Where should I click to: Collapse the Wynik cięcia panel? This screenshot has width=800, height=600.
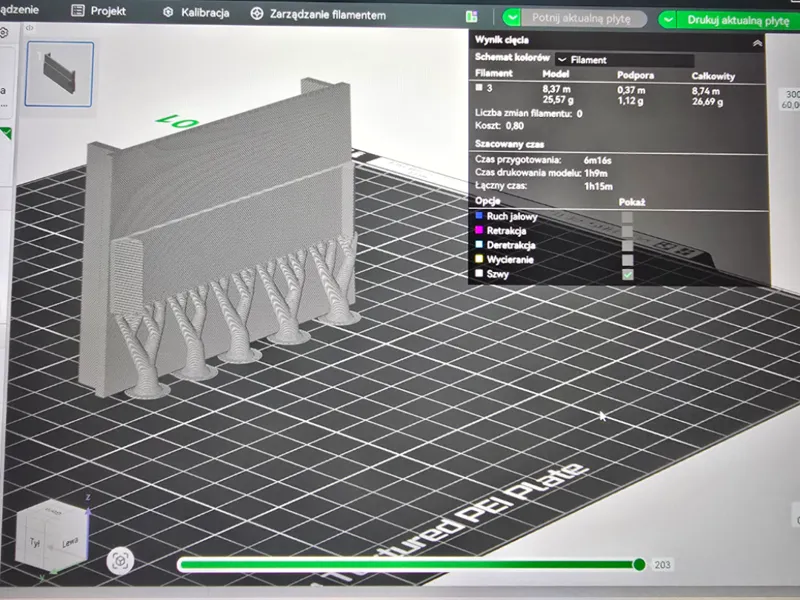[x=757, y=43]
